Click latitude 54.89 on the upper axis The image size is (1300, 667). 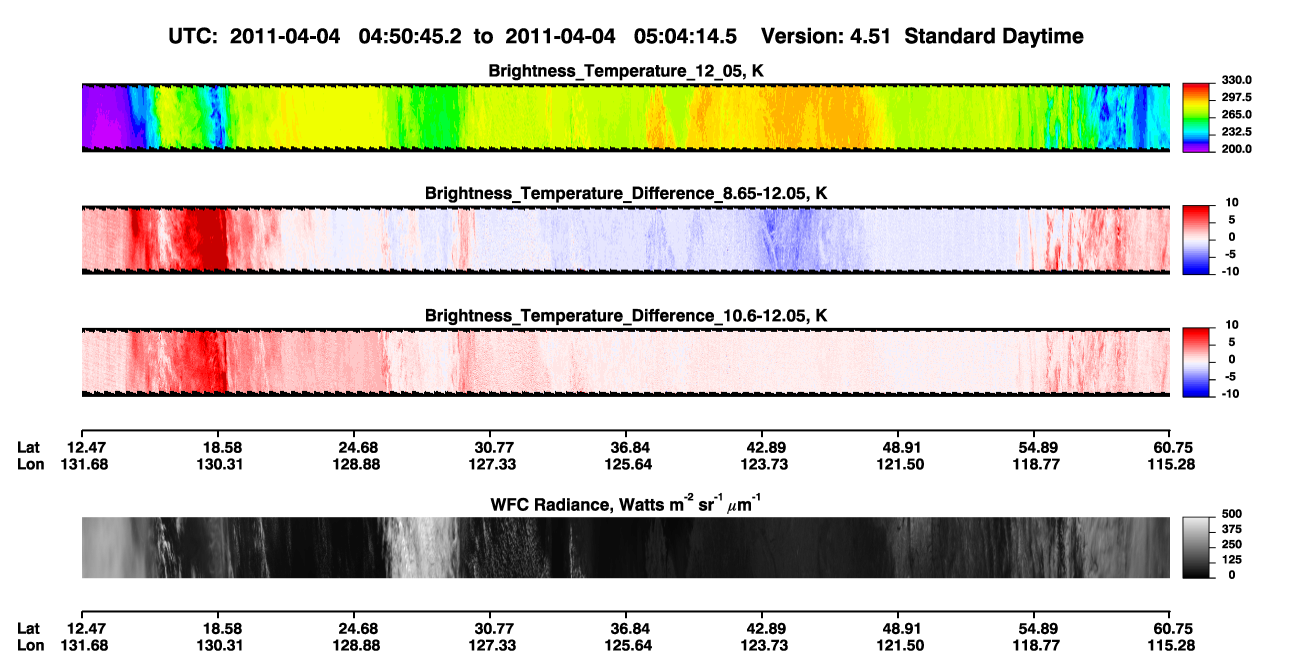click(x=1034, y=447)
